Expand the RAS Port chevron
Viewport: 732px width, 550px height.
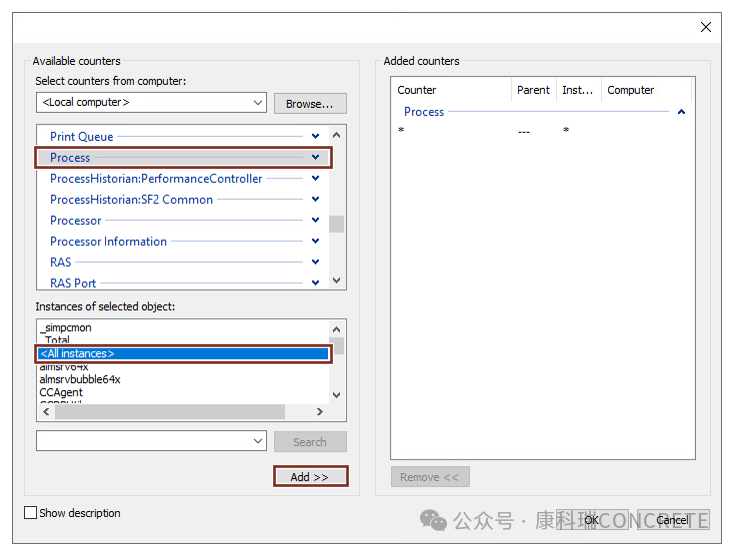pos(315,283)
